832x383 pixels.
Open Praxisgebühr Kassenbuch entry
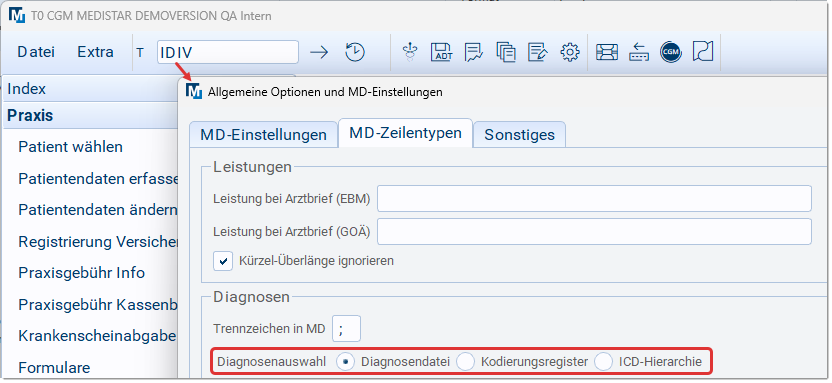point(97,305)
